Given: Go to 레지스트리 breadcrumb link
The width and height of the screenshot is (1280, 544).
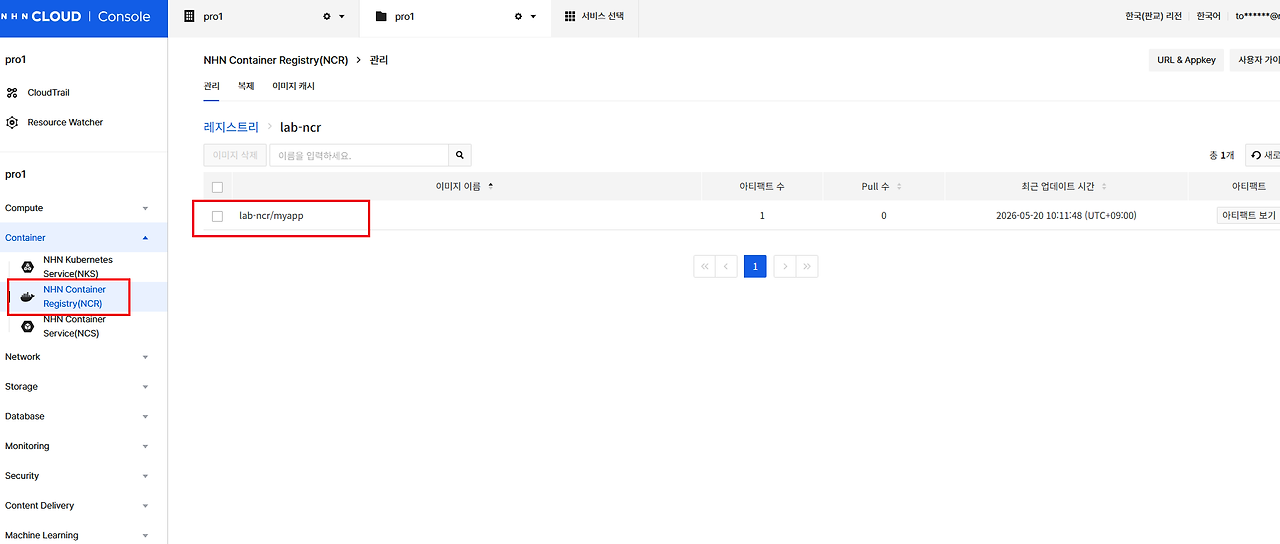Looking at the screenshot, I should click(x=231, y=127).
